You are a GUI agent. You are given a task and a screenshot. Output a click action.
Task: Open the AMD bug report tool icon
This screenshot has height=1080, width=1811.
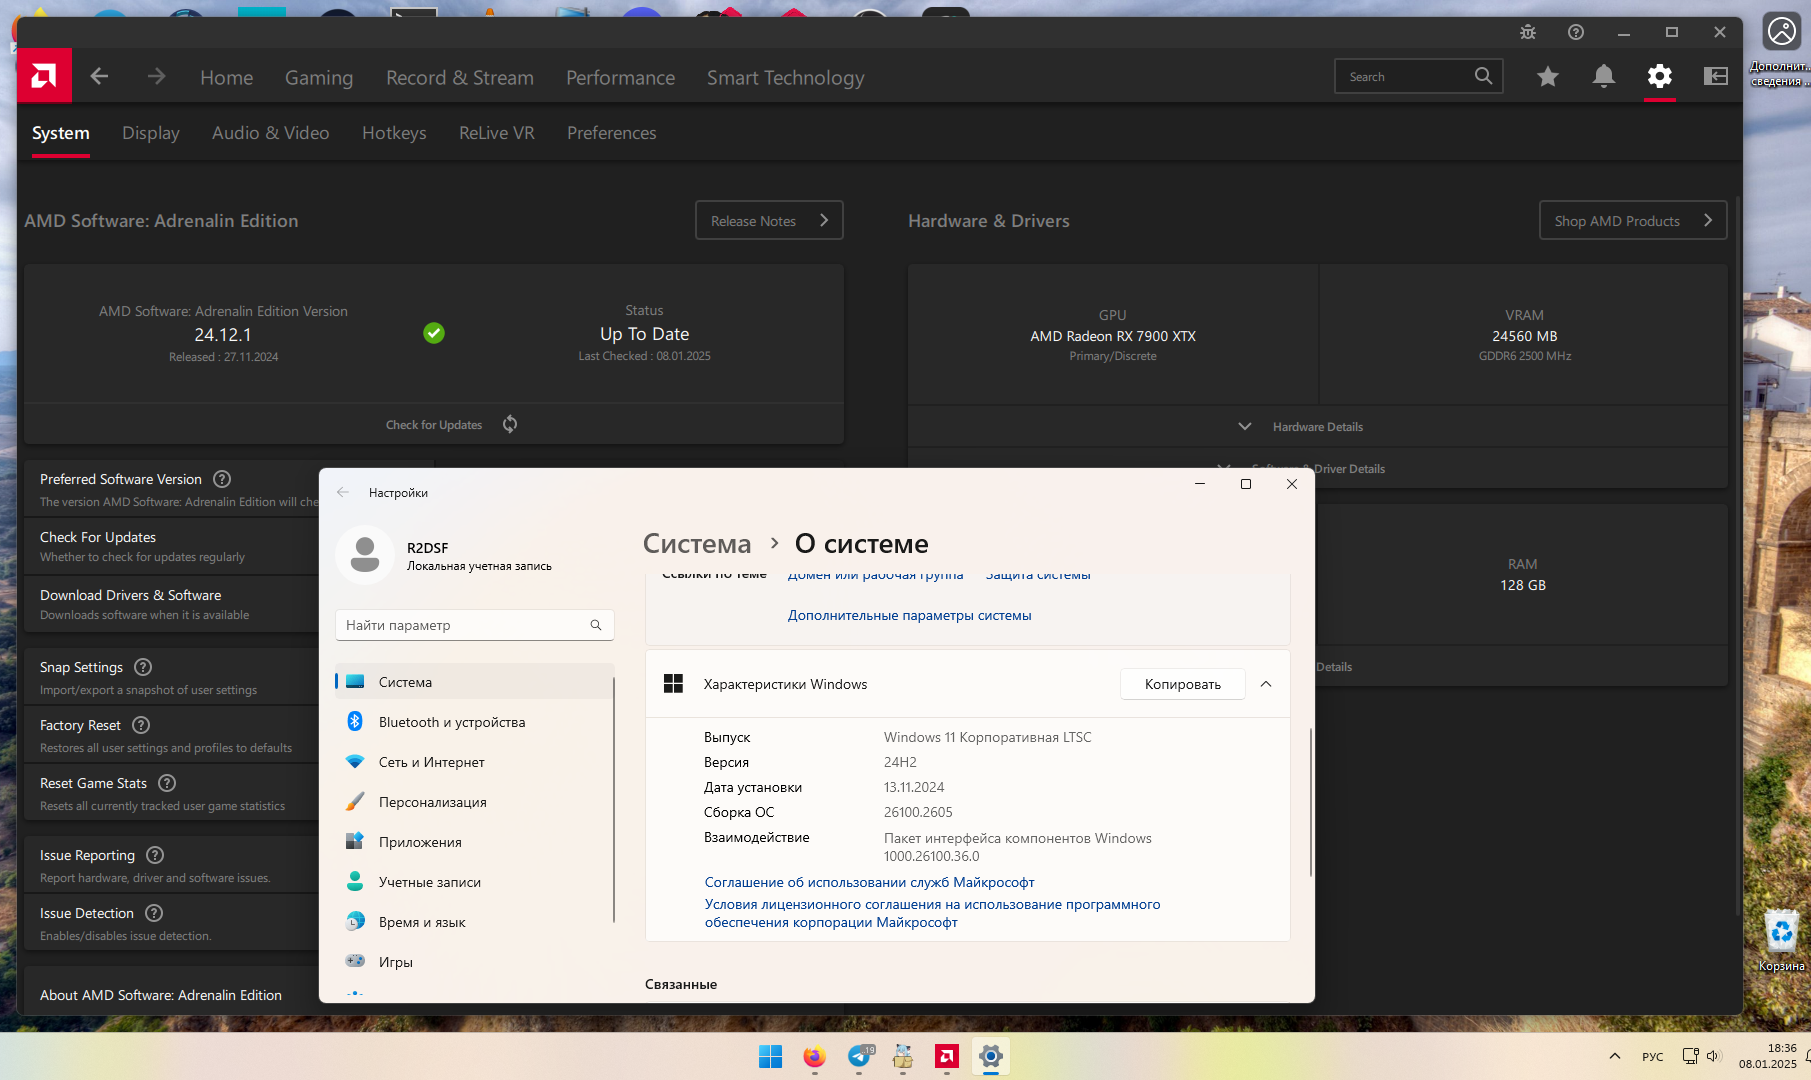coord(1528,32)
